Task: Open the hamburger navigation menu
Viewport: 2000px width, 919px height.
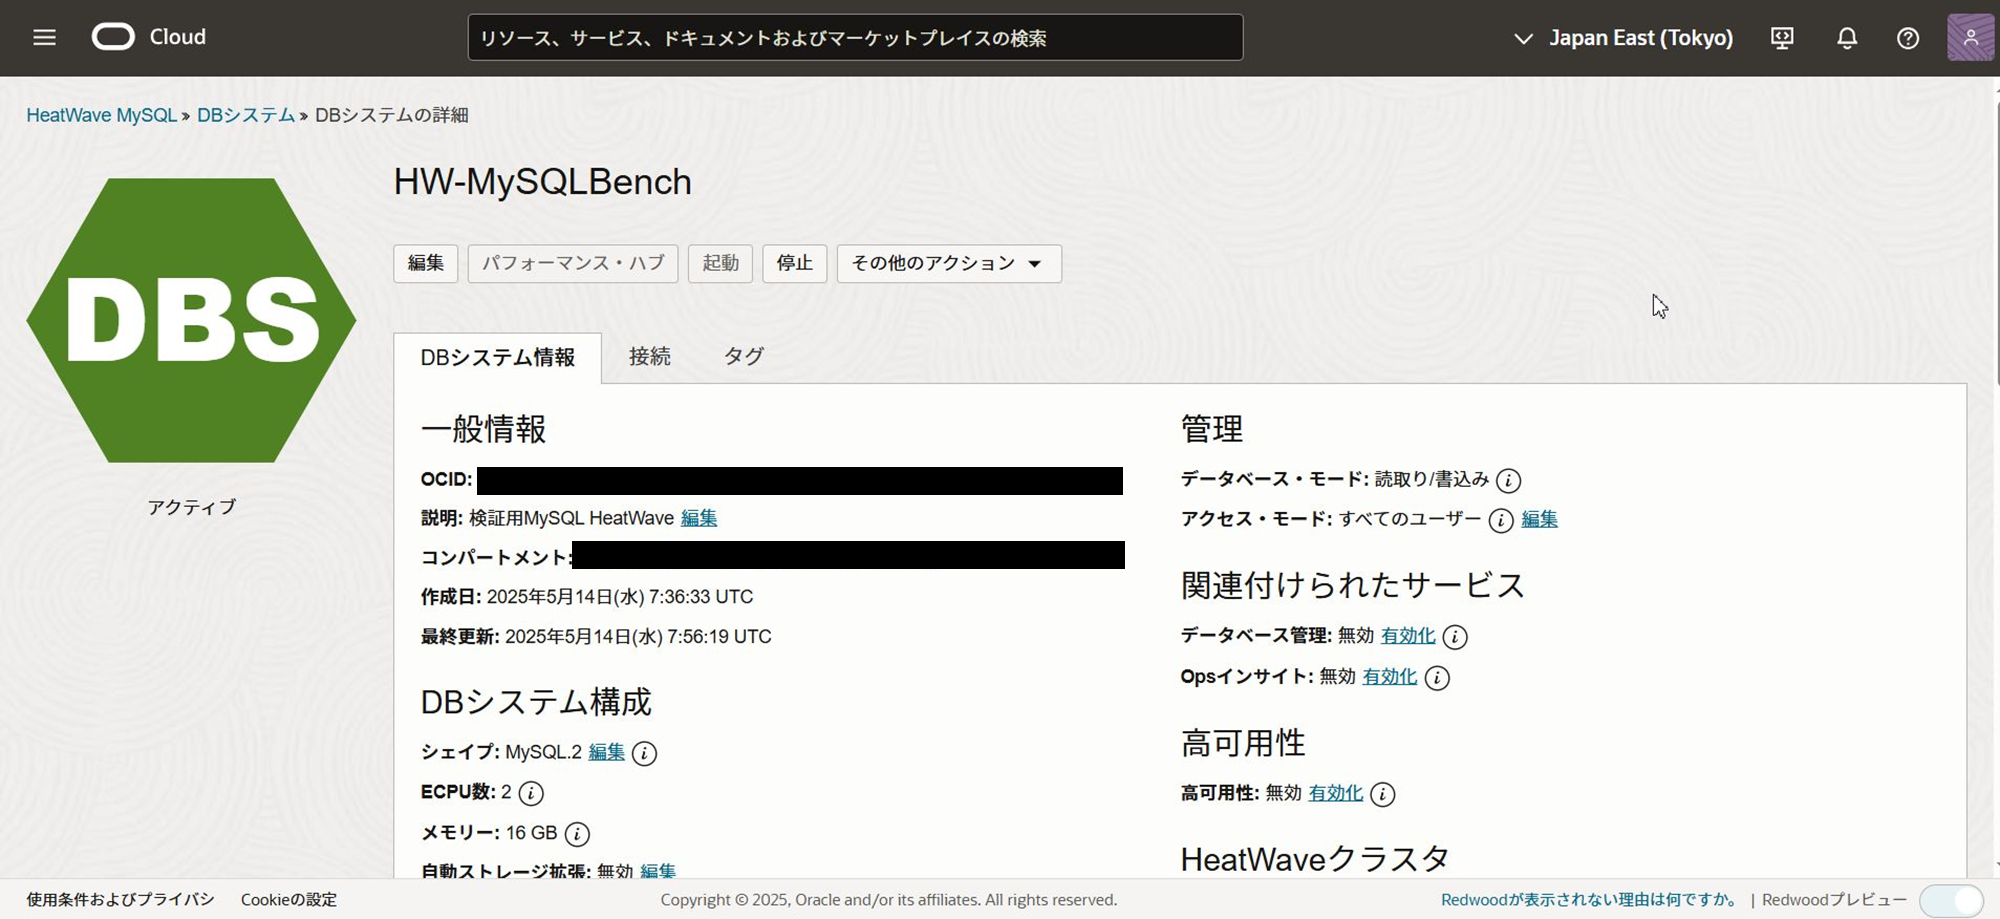Action: 44,38
